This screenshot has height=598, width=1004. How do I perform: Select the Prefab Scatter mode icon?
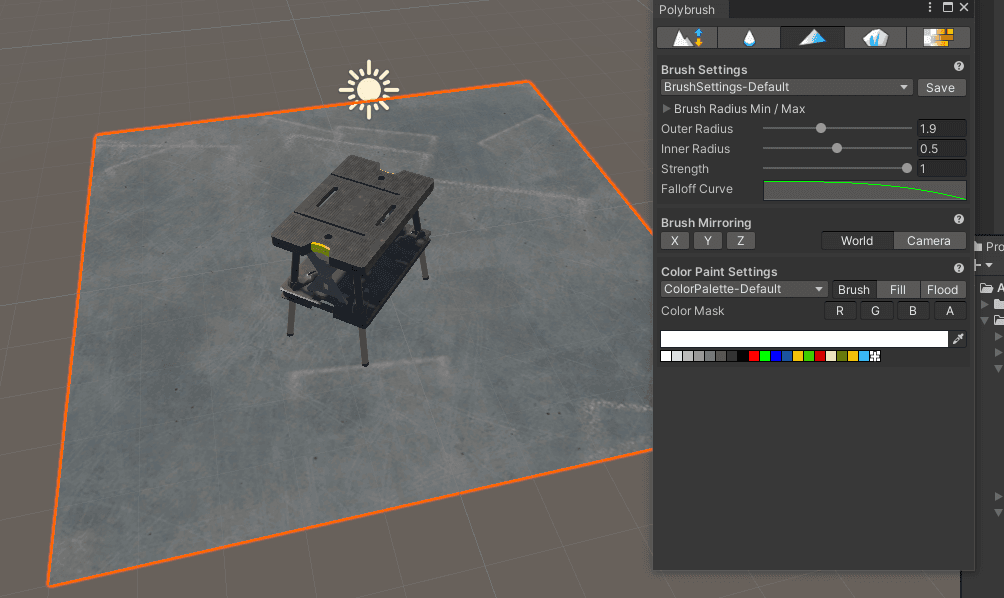point(875,38)
